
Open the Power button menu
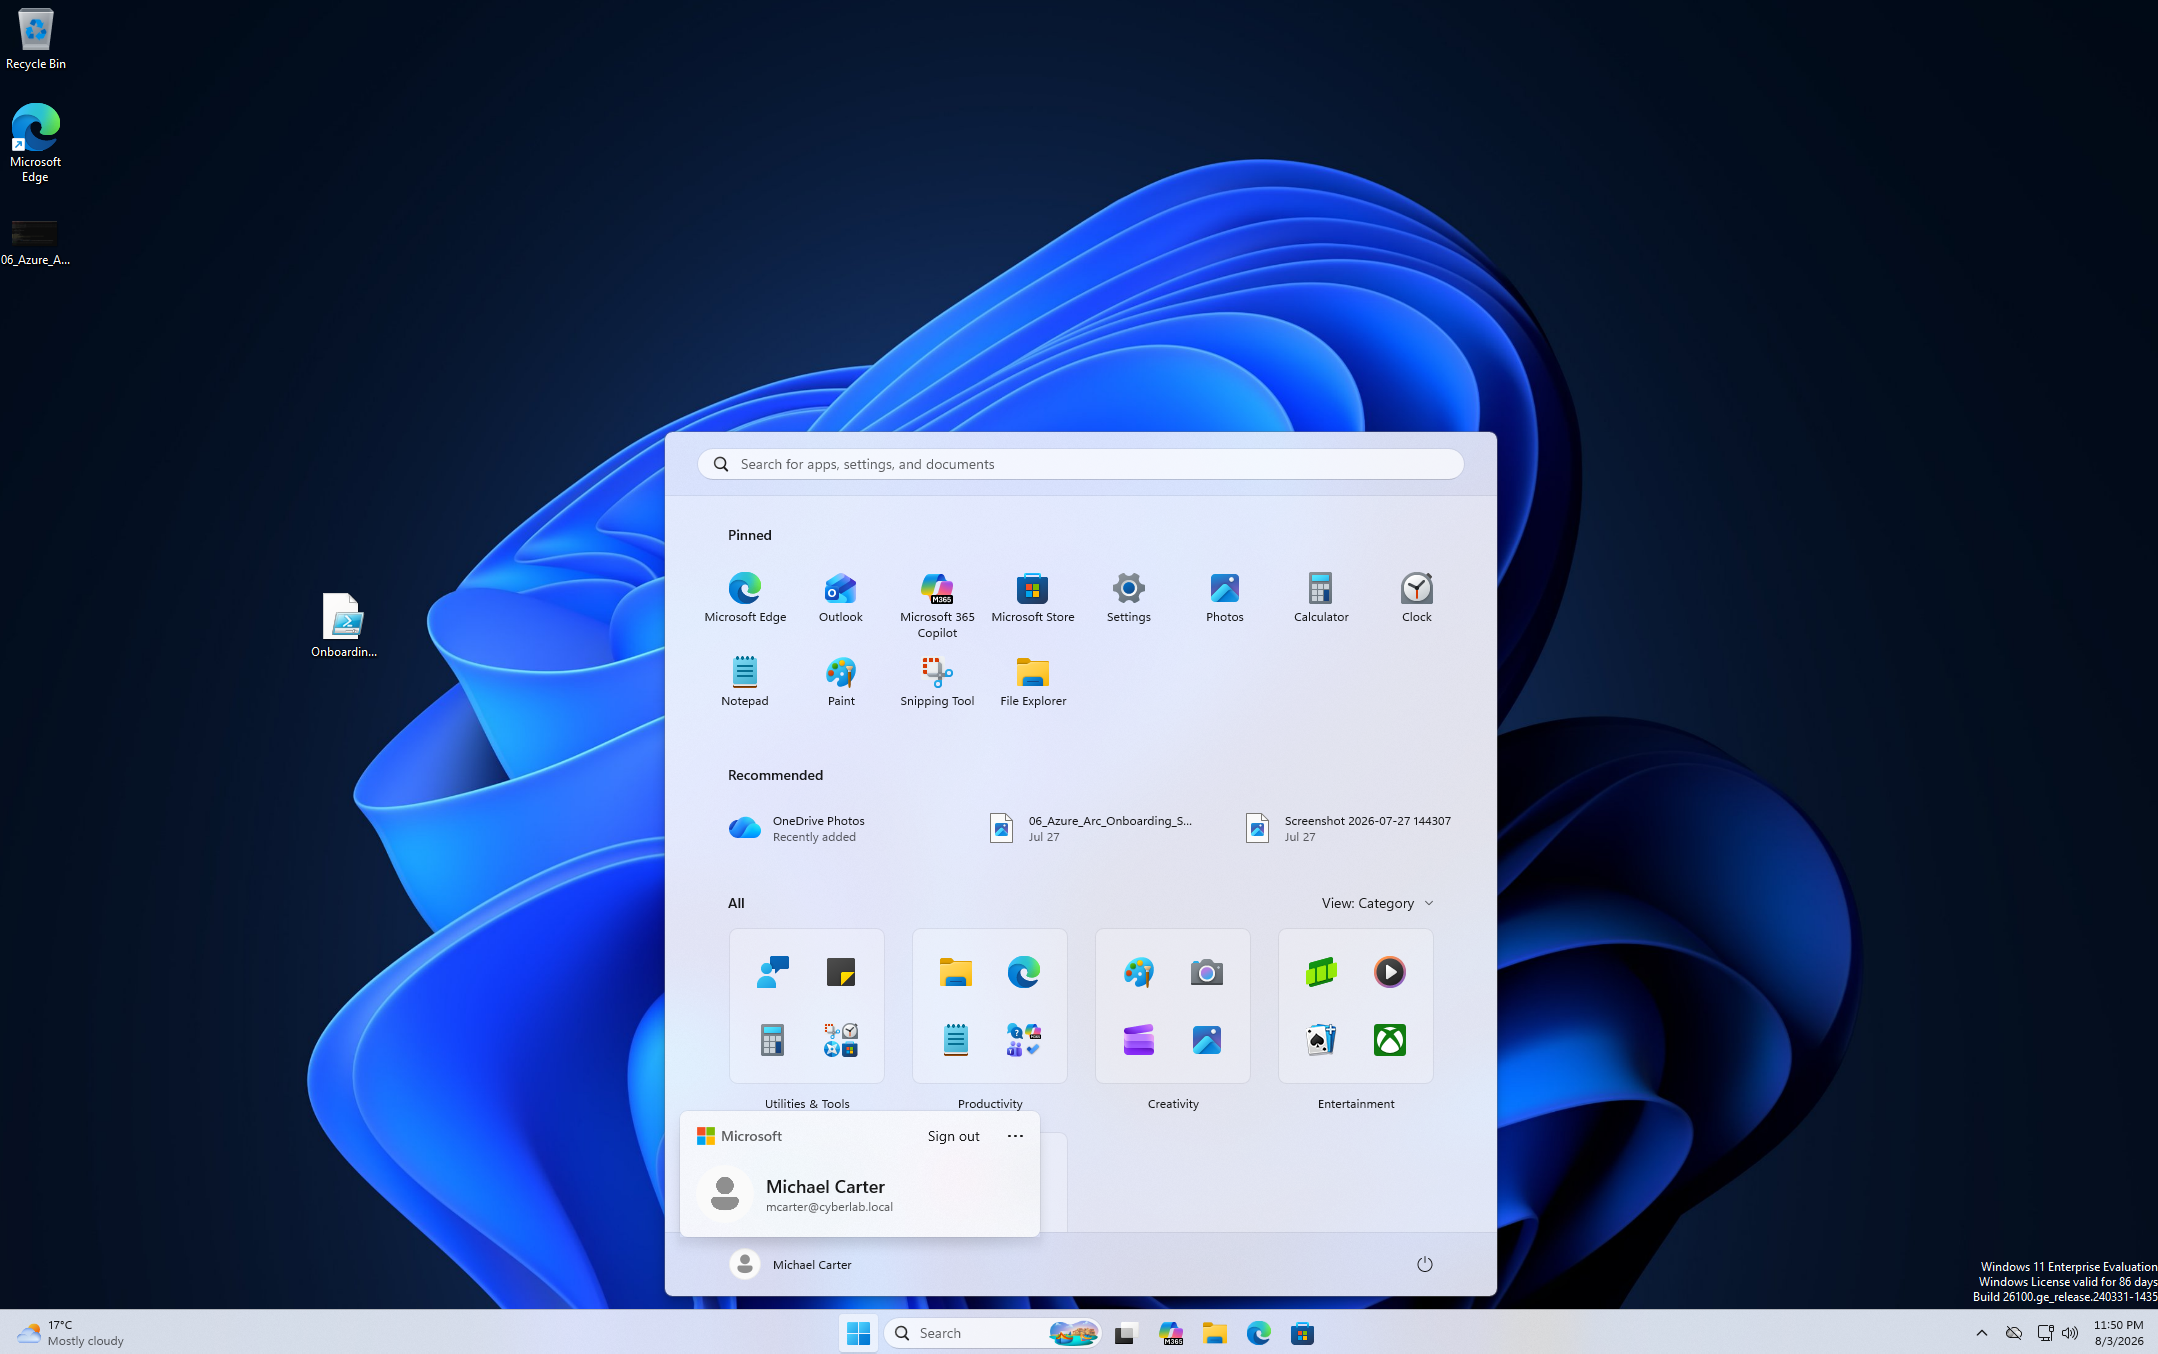tap(1424, 1264)
